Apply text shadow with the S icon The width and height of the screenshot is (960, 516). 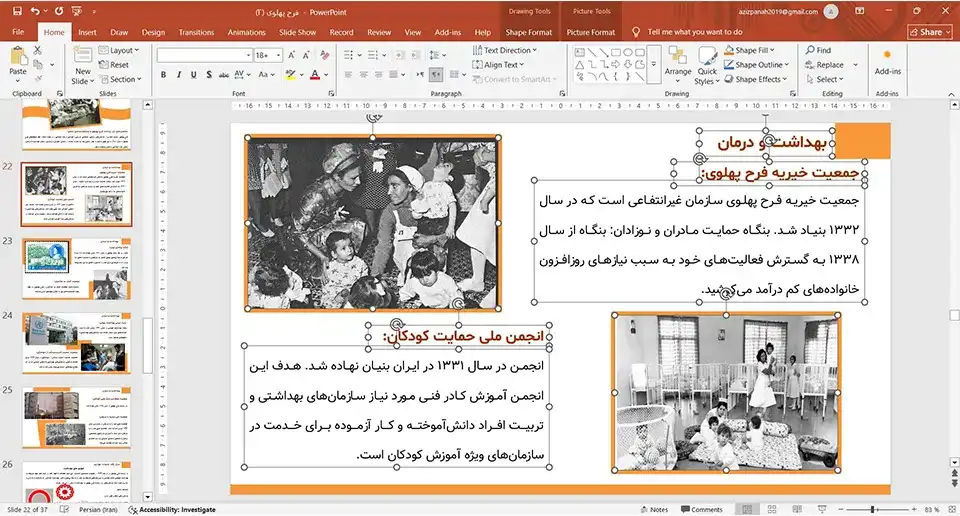[209, 75]
